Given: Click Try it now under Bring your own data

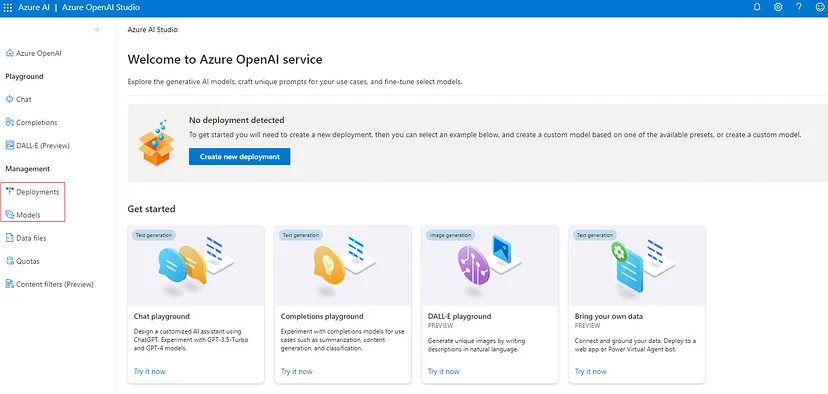Looking at the screenshot, I should (590, 371).
